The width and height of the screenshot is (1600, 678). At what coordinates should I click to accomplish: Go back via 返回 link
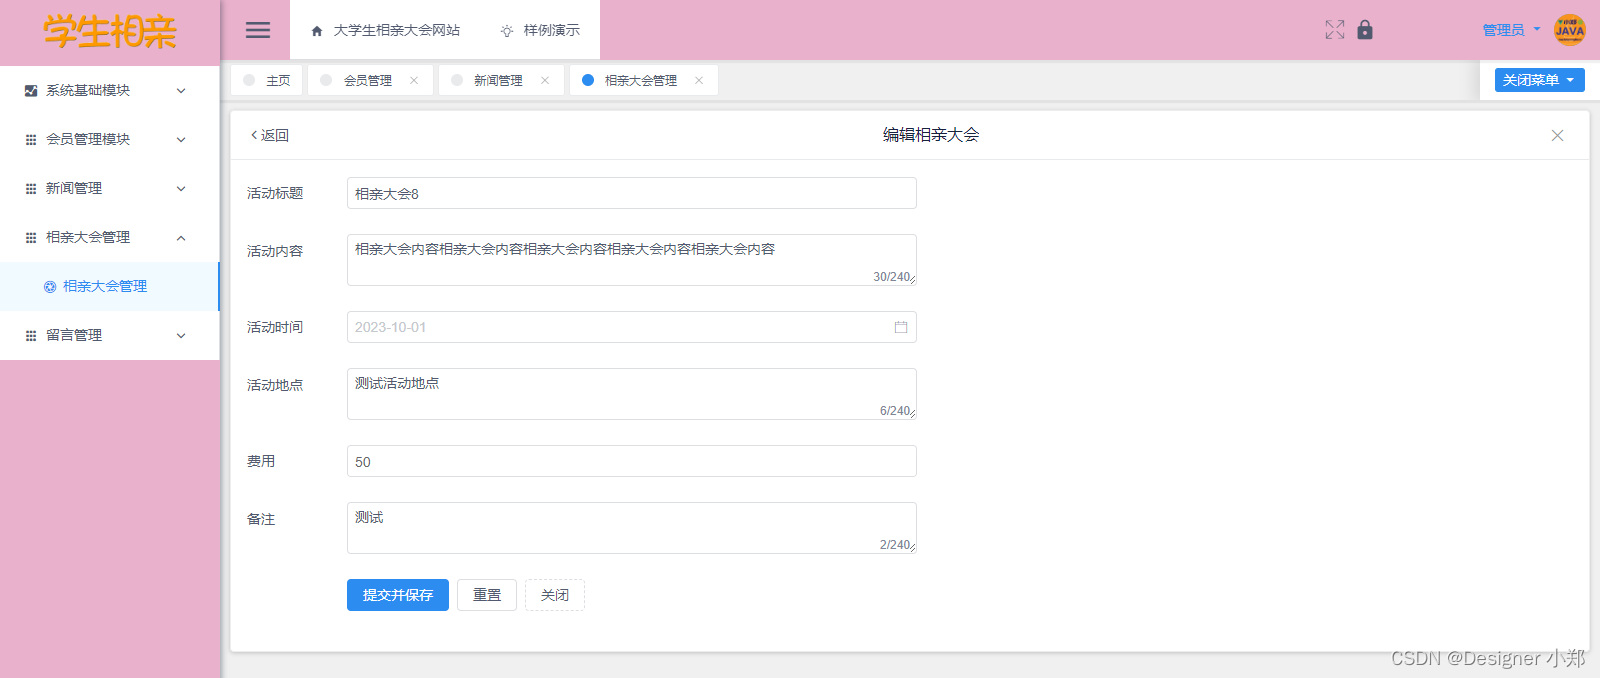coord(269,136)
